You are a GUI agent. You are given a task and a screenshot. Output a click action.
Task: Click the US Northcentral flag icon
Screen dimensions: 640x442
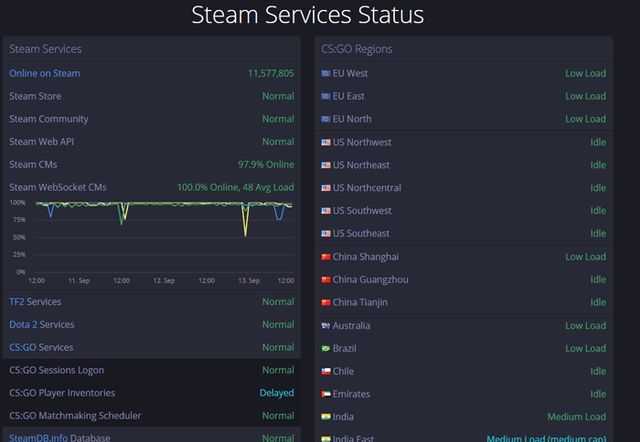coord(325,188)
